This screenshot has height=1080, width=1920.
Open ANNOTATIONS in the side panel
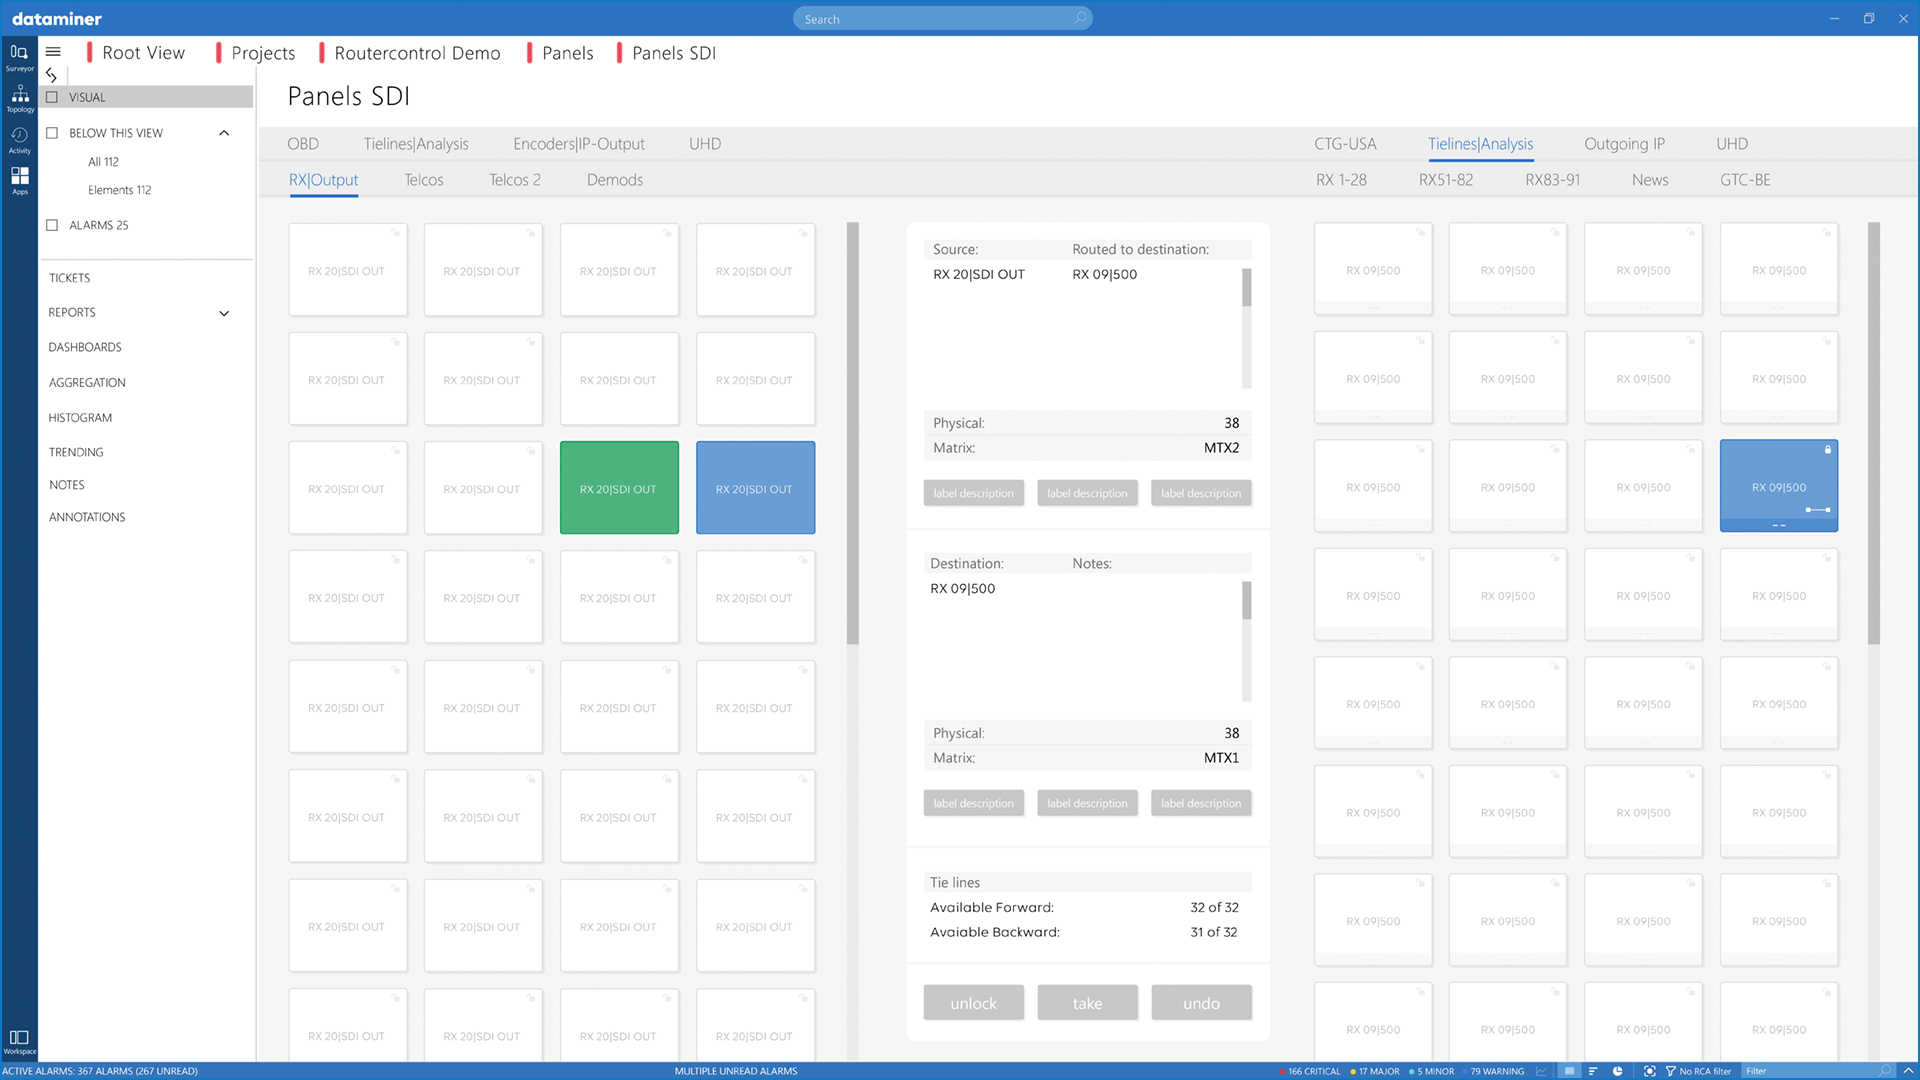[x=87, y=517]
